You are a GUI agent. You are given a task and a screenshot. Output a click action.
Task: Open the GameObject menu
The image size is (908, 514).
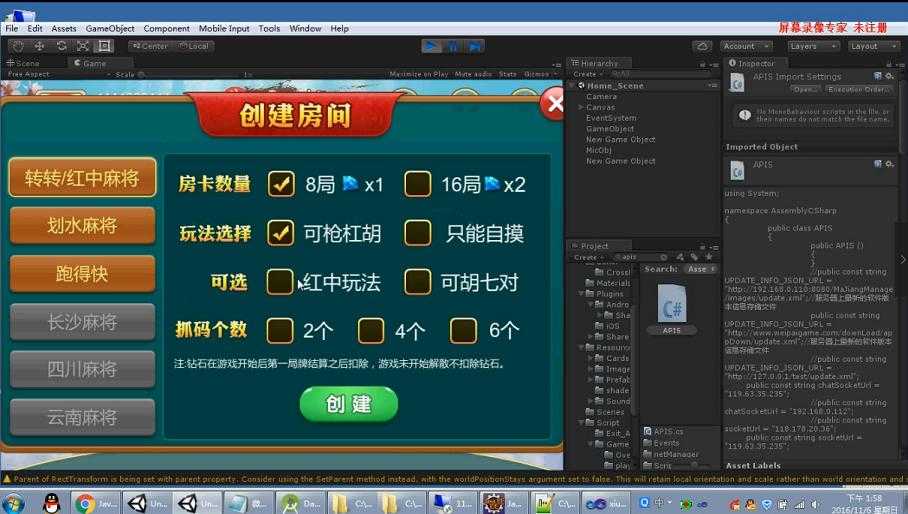click(110, 28)
